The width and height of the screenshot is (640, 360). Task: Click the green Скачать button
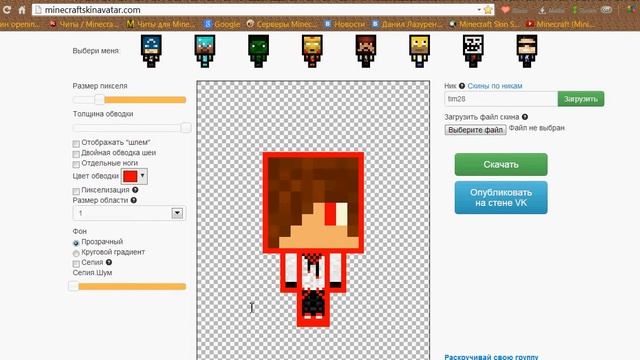point(501,164)
